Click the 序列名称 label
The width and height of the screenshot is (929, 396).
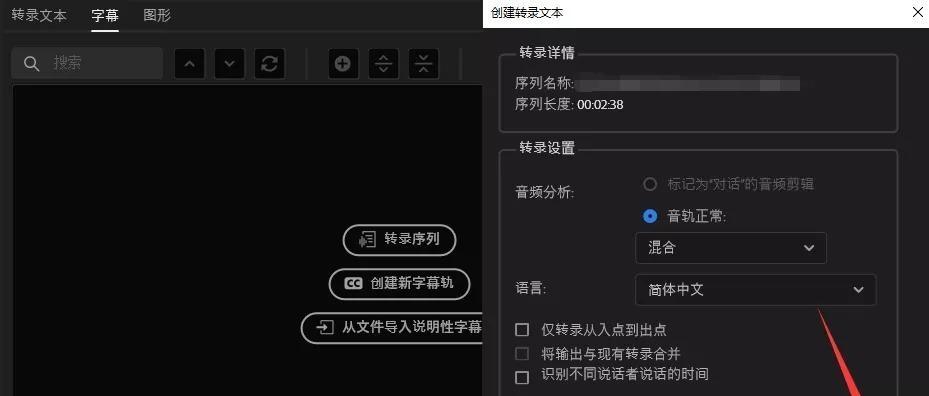544,84
